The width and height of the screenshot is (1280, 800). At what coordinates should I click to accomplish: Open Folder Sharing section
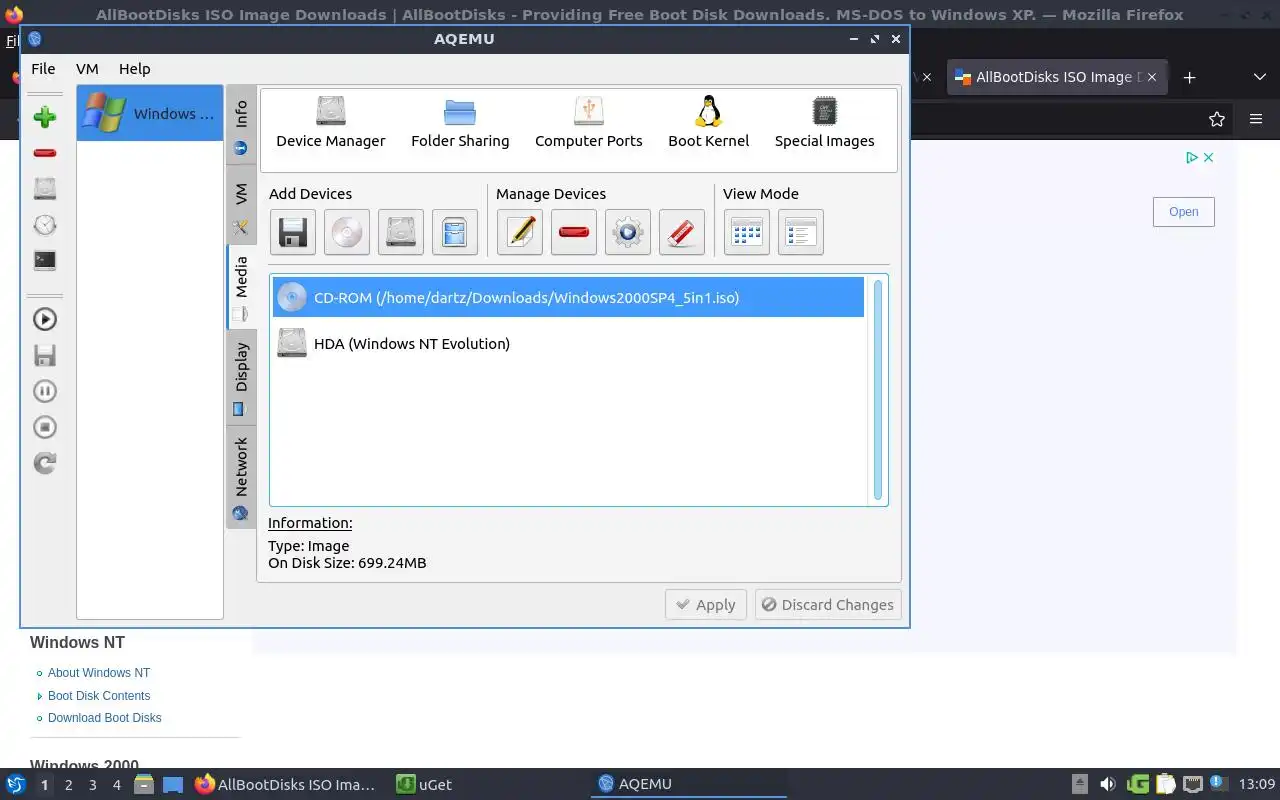click(x=460, y=122)
